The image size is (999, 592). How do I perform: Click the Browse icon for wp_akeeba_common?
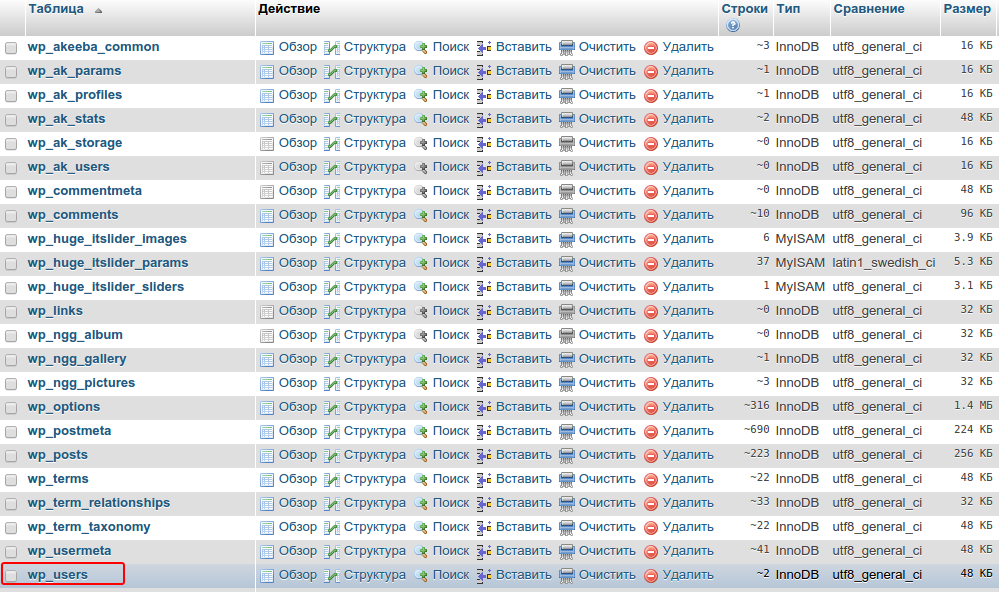pyautogui.click(x=267, y=47)
